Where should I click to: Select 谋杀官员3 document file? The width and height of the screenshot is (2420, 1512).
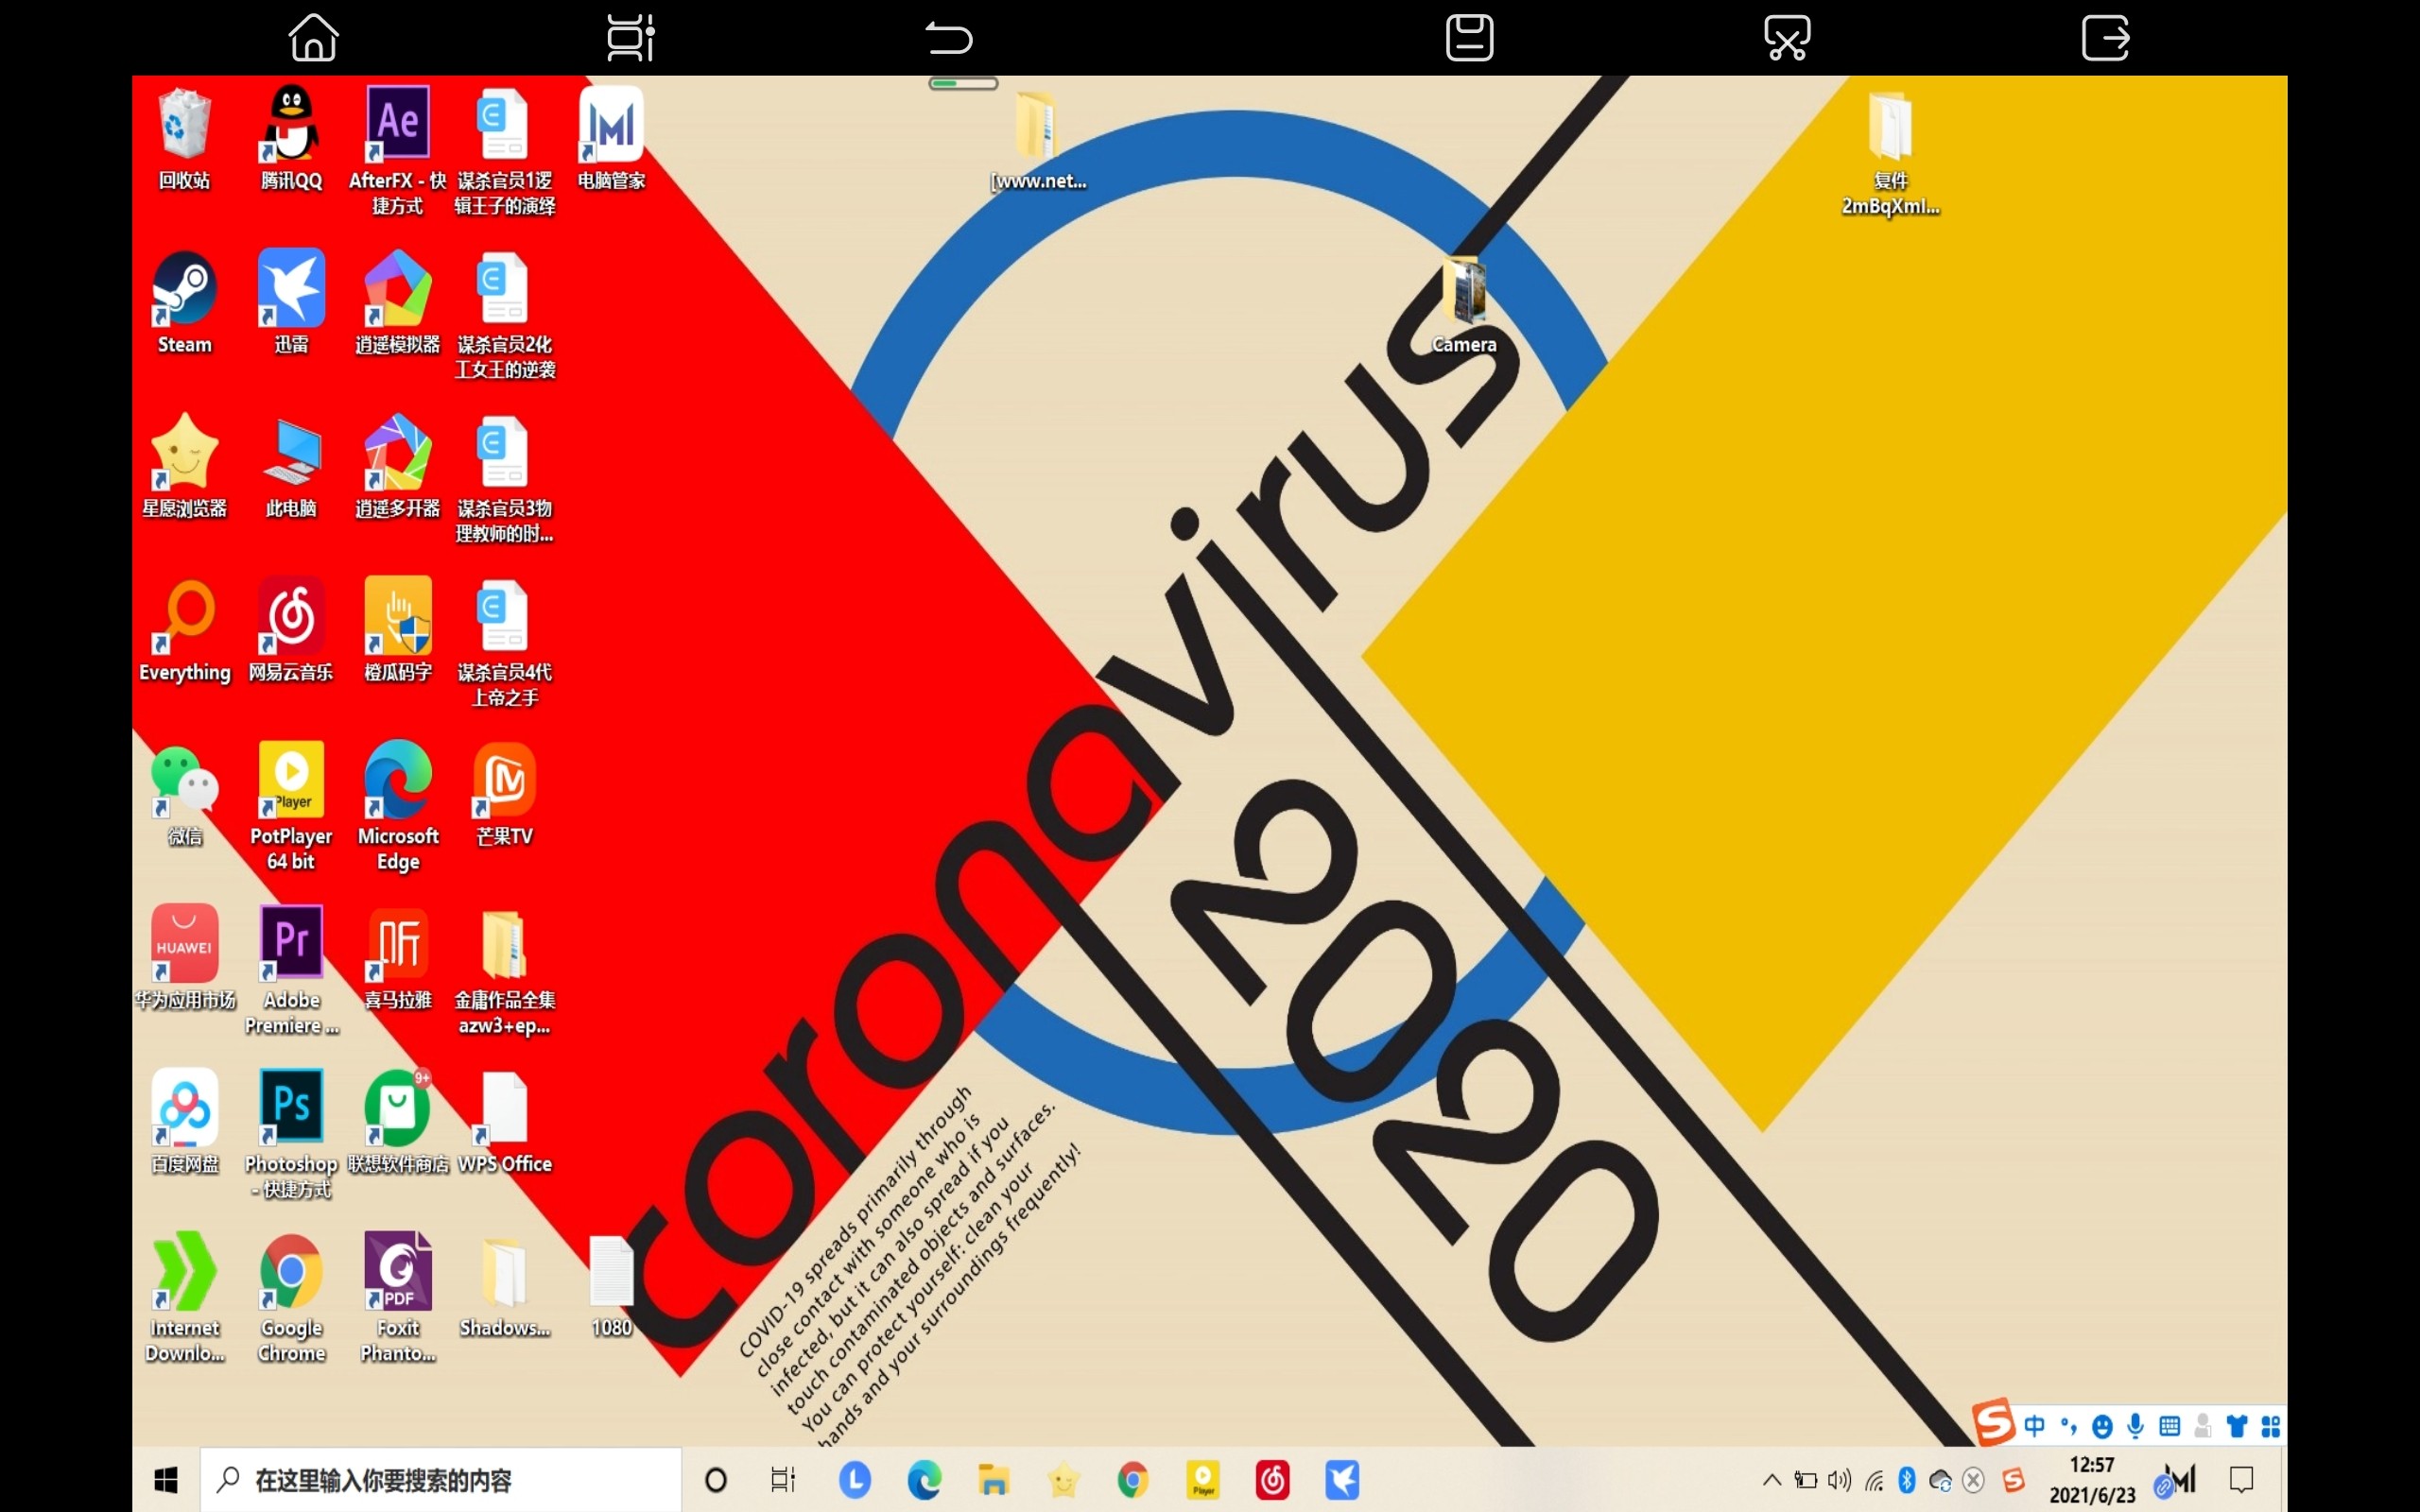pyautogui.click(x=504, y=452)
